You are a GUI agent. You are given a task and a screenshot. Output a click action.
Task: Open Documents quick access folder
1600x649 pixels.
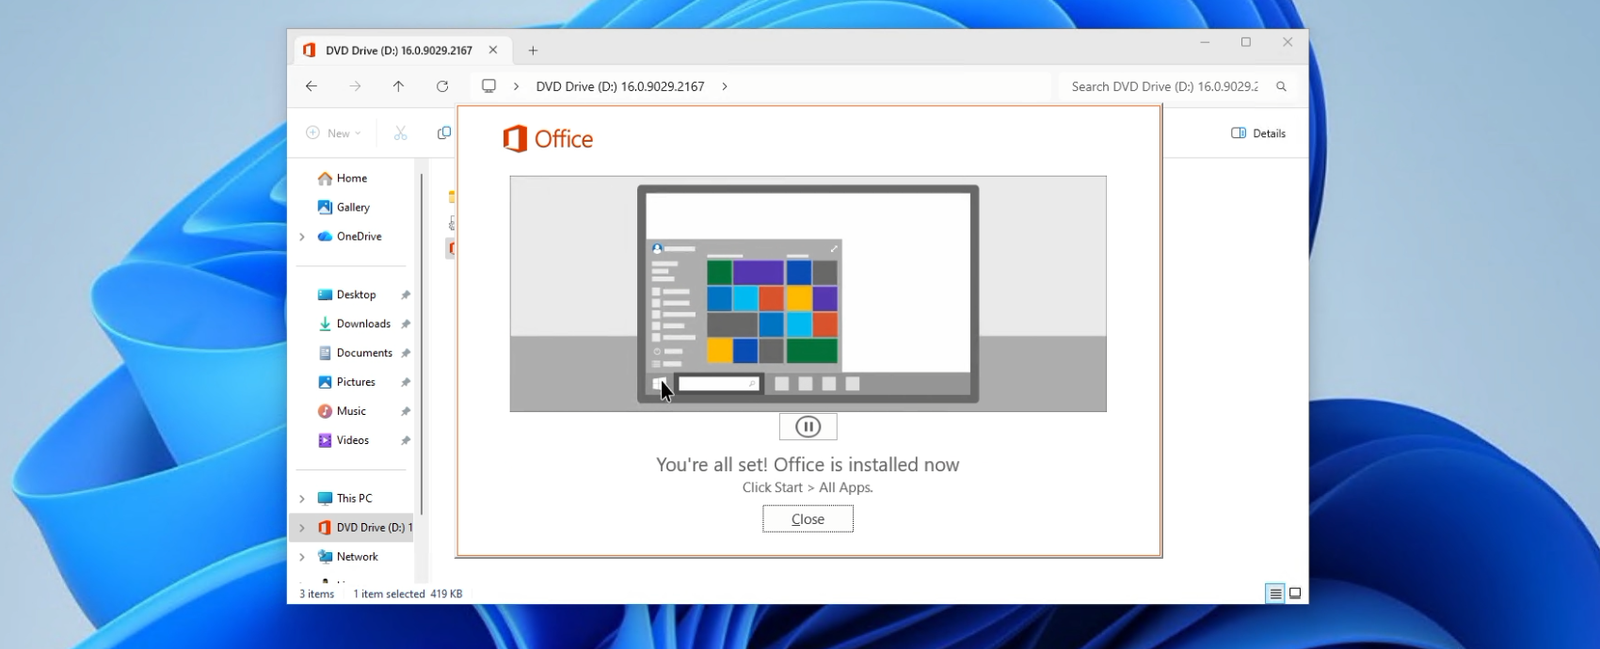[x=364, y=352]
